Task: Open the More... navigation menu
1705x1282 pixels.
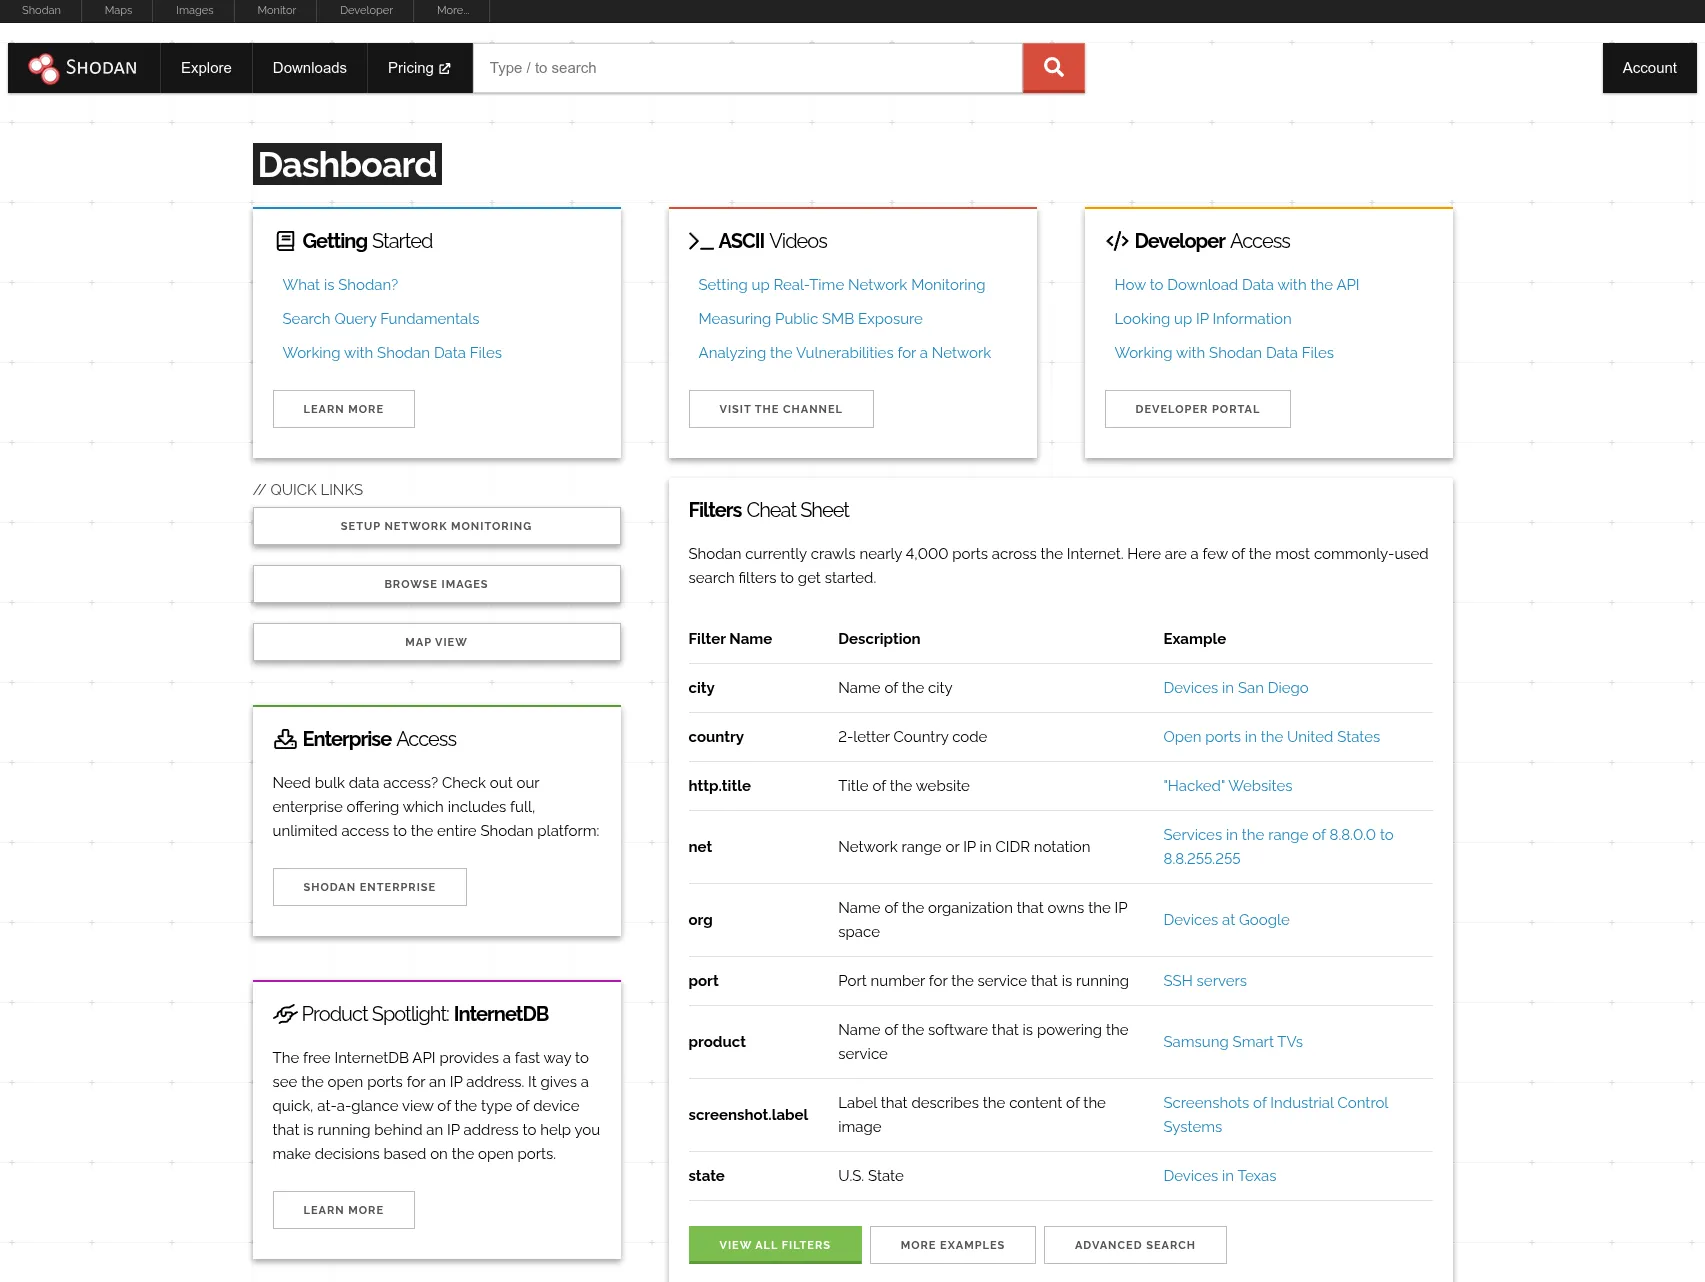Action: pyautogui.click(x=452, y=10)
